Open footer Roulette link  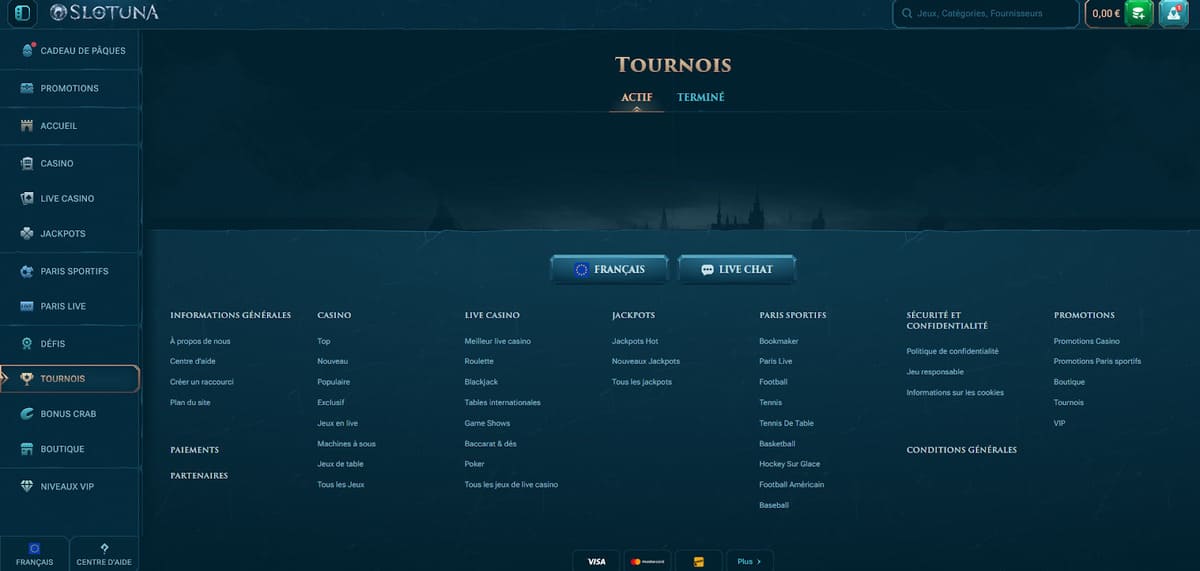tap(479, 361)
